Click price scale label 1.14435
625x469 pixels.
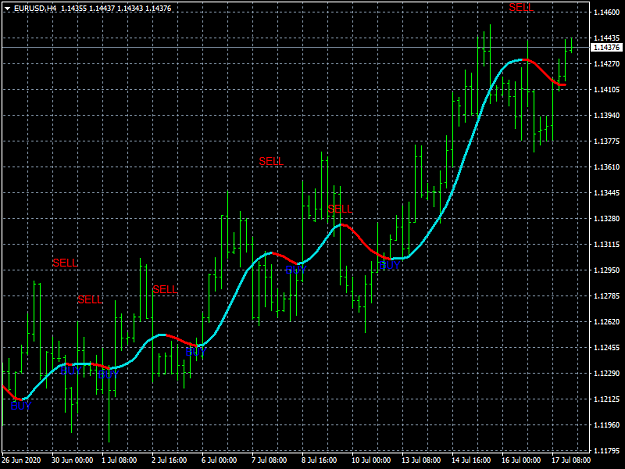[x=607, y=38]
